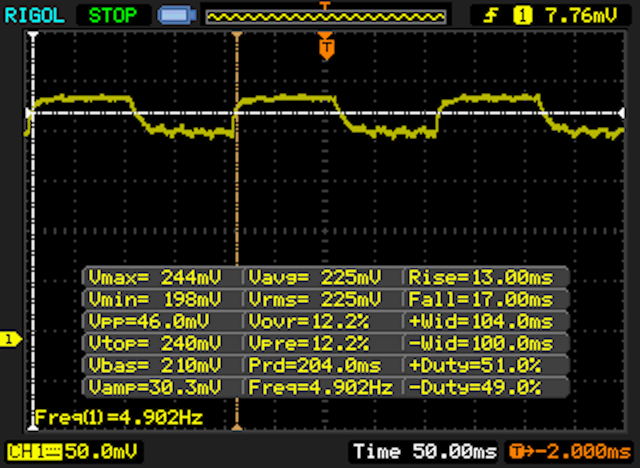Click the Vmax= 244mV measurement
This screenshot has width=640, height=468.
click(155, 278)
